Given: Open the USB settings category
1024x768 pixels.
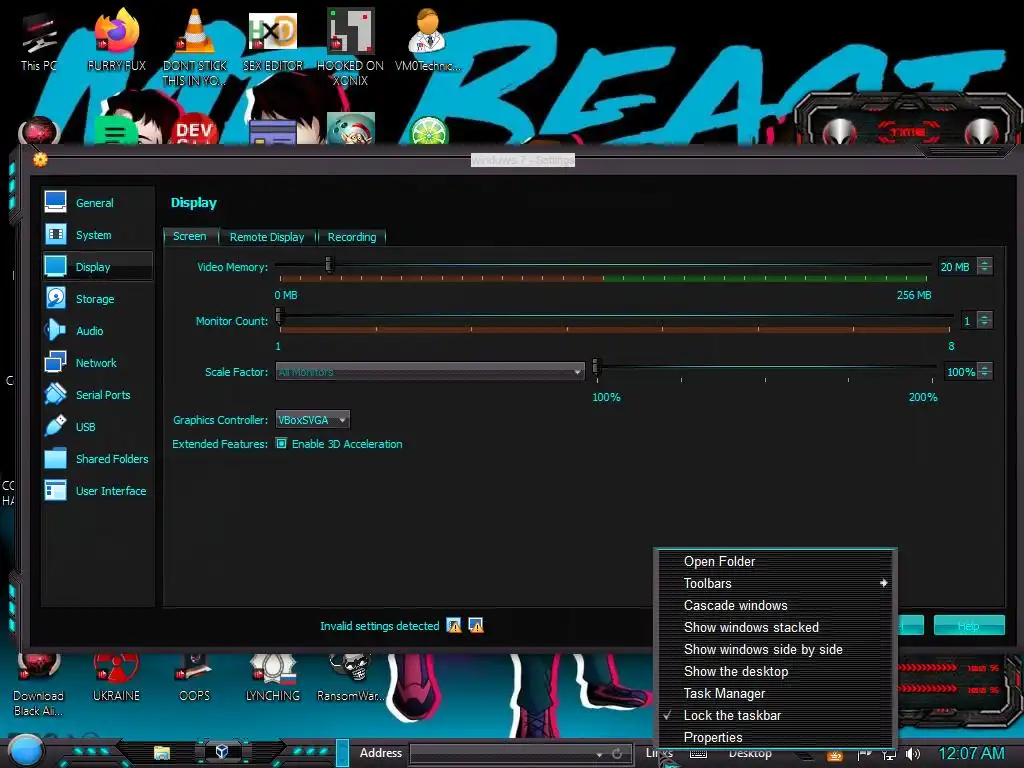Looking at the screenshot, I should click(97, 426).
